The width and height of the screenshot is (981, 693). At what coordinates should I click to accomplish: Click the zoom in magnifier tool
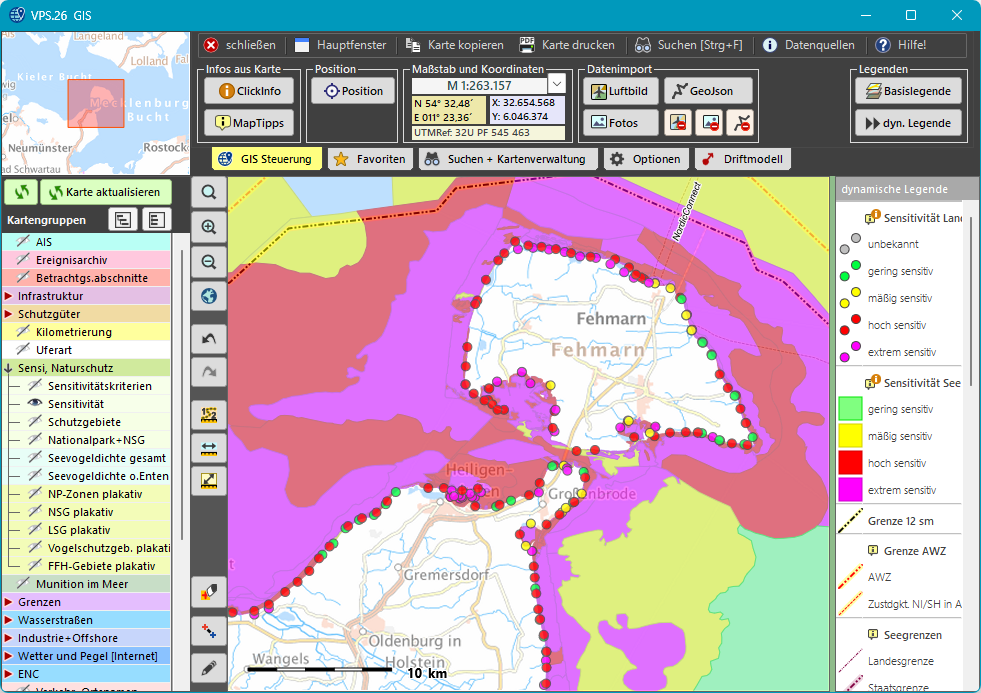[209, 227]
